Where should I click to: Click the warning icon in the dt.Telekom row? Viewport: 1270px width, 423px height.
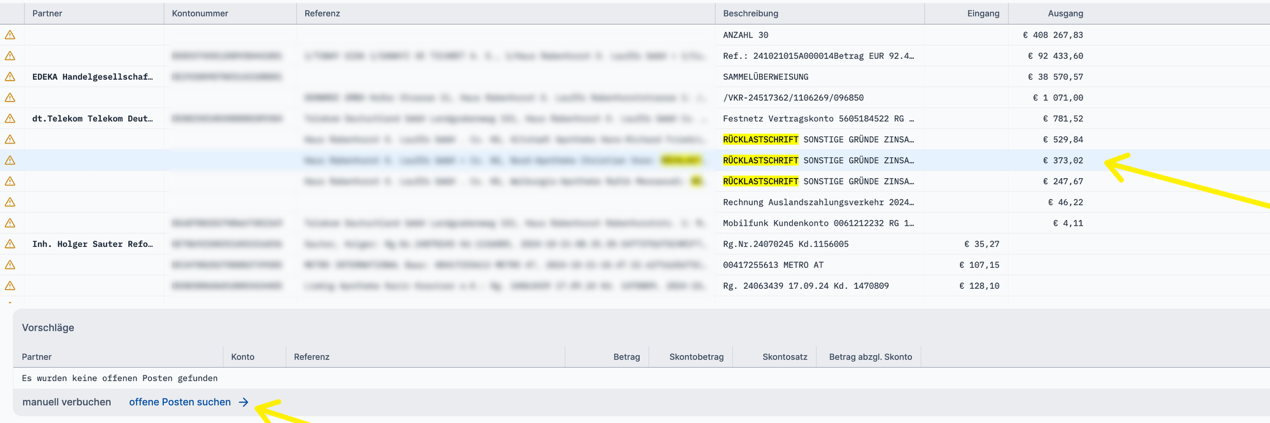[x=10, y=119]
